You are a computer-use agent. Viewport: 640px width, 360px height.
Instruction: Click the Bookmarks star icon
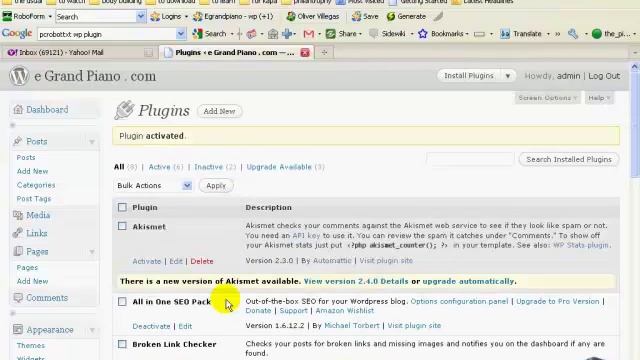click(x=422, y=34)
